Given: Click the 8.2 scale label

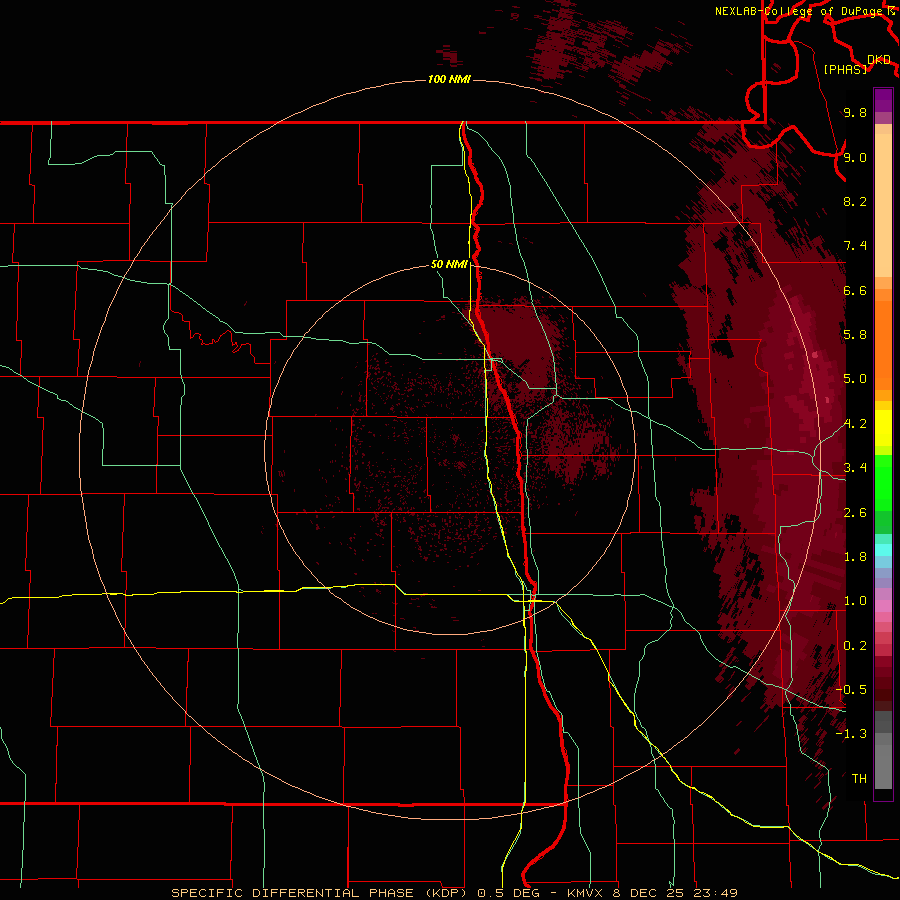Looking at the screenshot, I should point(855,201).
